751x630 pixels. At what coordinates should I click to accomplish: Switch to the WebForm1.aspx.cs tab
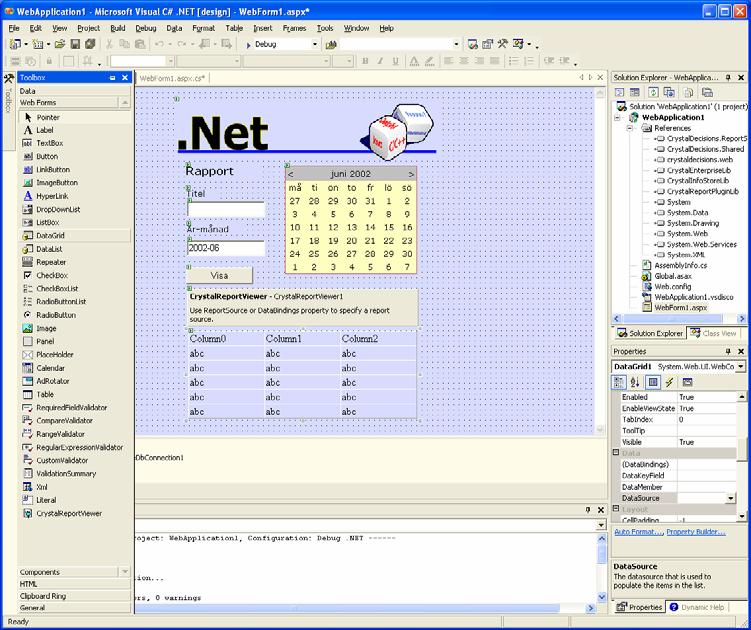pos(172,78)
